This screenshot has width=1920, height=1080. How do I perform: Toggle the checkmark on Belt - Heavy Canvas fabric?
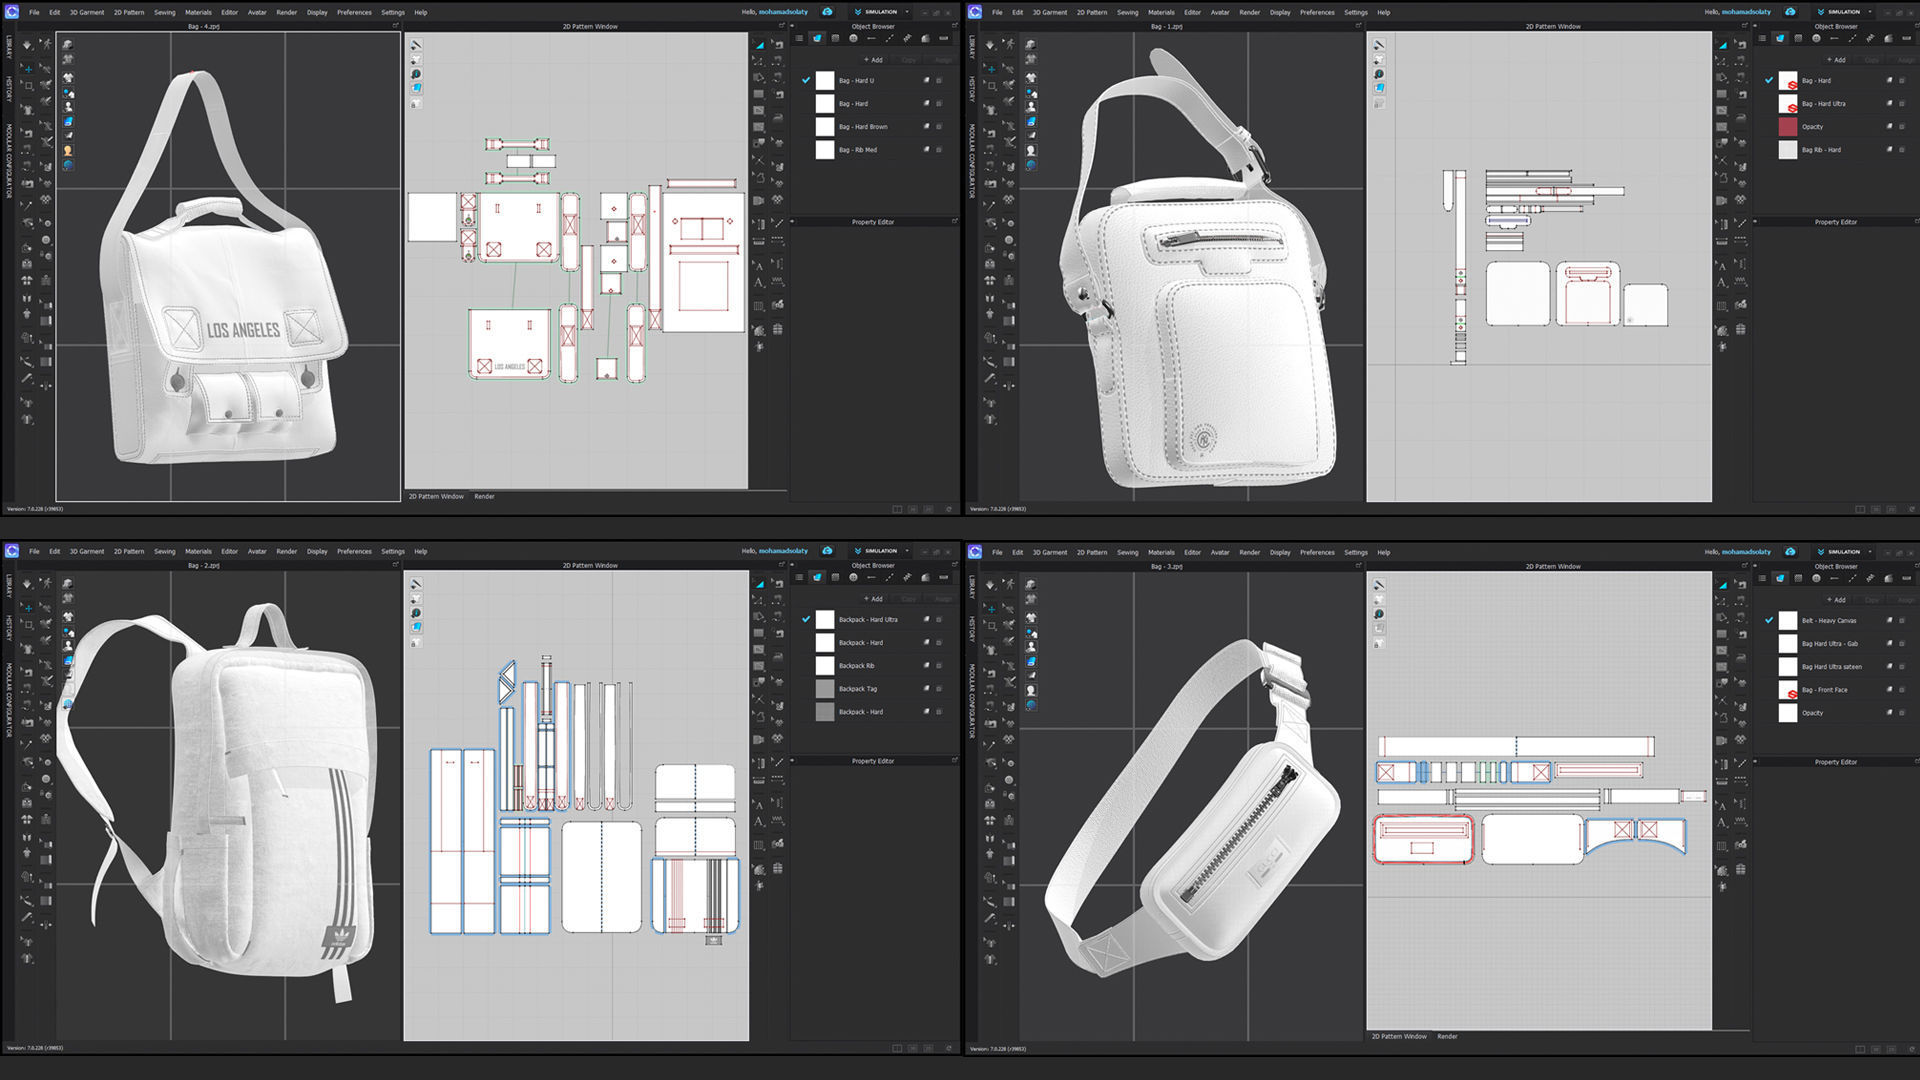click(x=1769, y=620)
